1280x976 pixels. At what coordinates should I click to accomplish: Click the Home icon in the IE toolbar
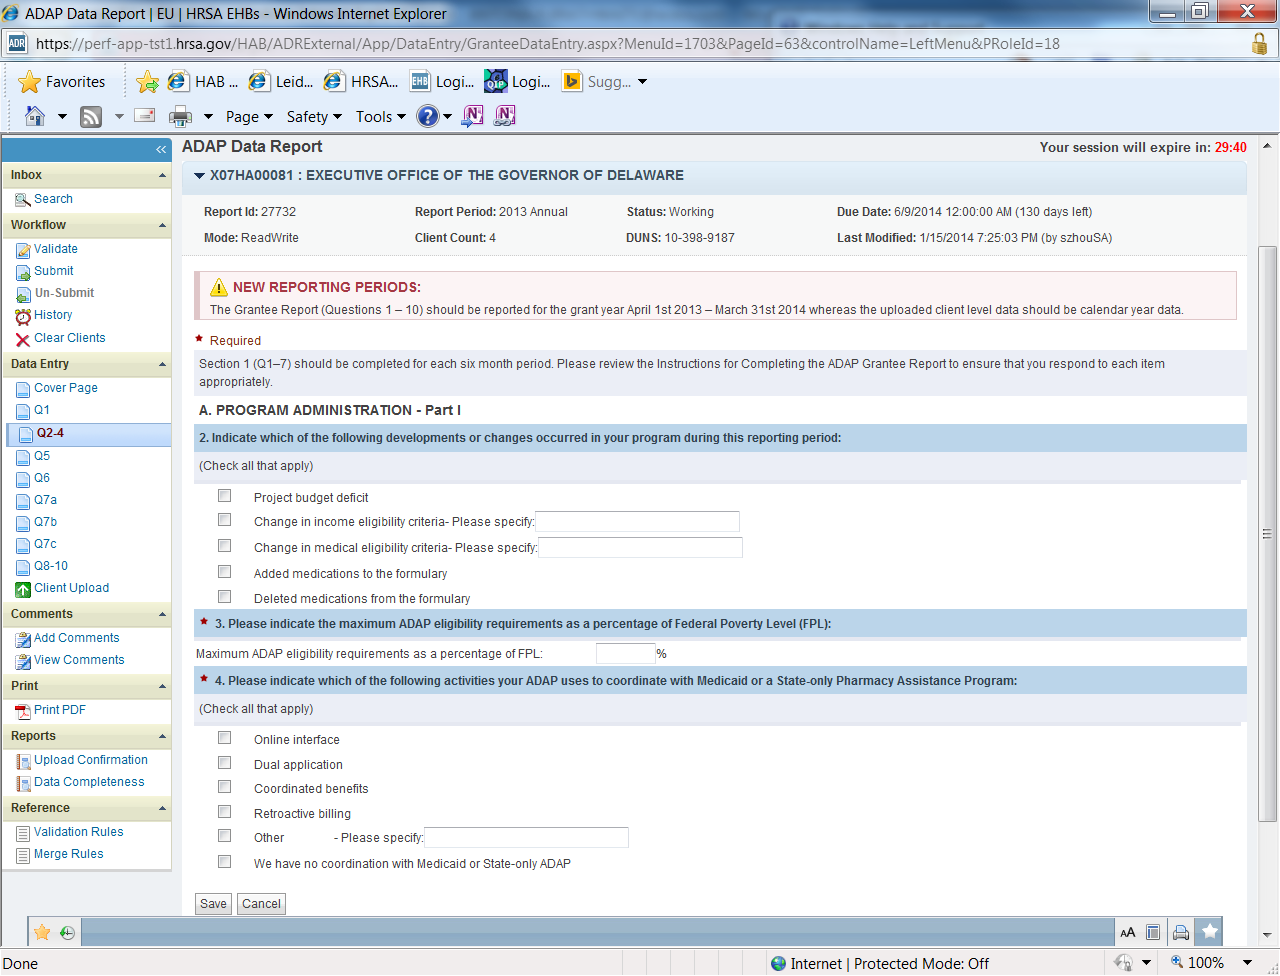tap(35, 116)
